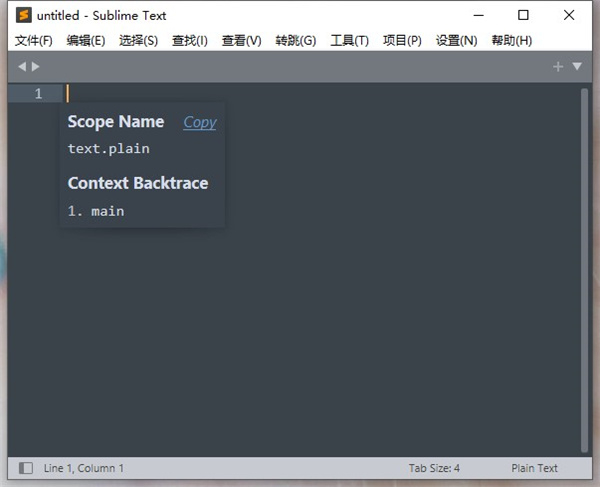600x487 pixels.
Task: Open the 查找(I) menu
Action: 189,41
